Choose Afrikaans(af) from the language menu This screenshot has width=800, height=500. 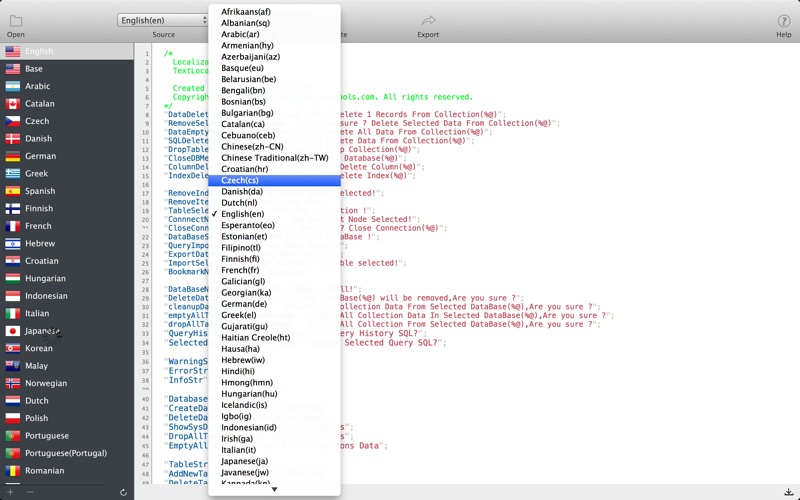click(x=274, y=12)
